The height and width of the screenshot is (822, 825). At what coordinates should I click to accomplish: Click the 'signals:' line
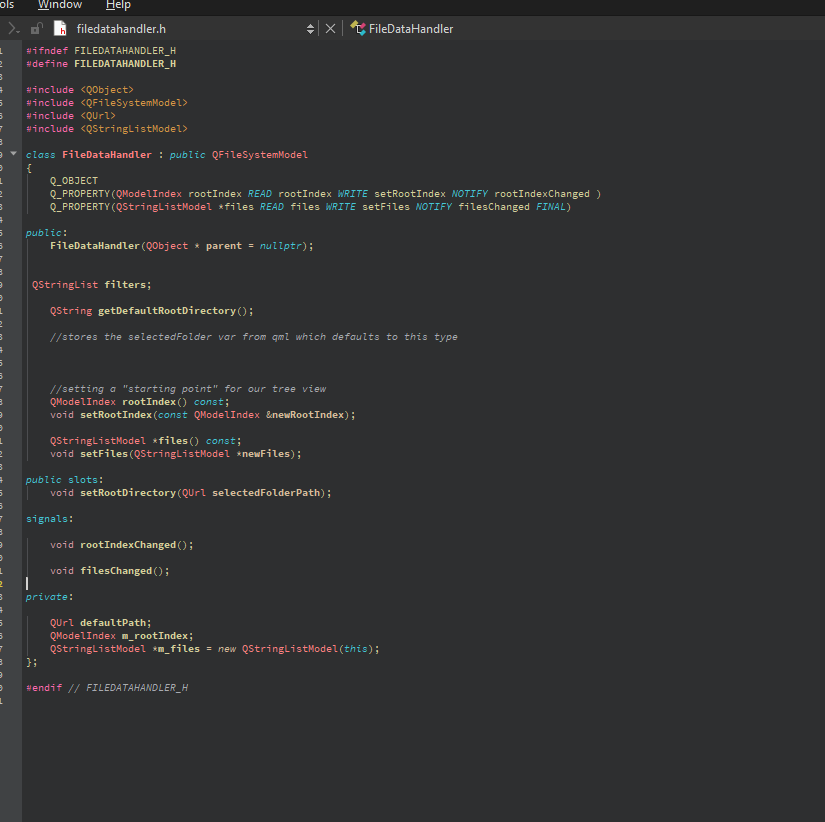click(49, 519)
